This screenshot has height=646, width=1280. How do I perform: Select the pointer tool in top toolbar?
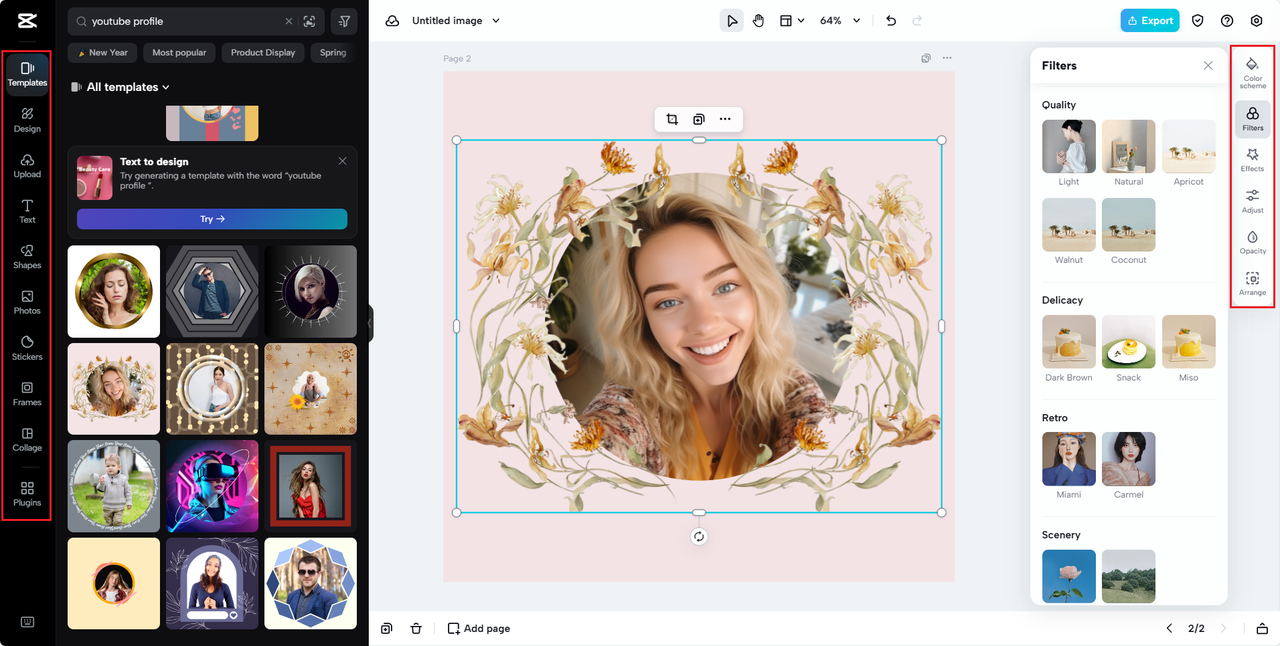click(732, 20)
